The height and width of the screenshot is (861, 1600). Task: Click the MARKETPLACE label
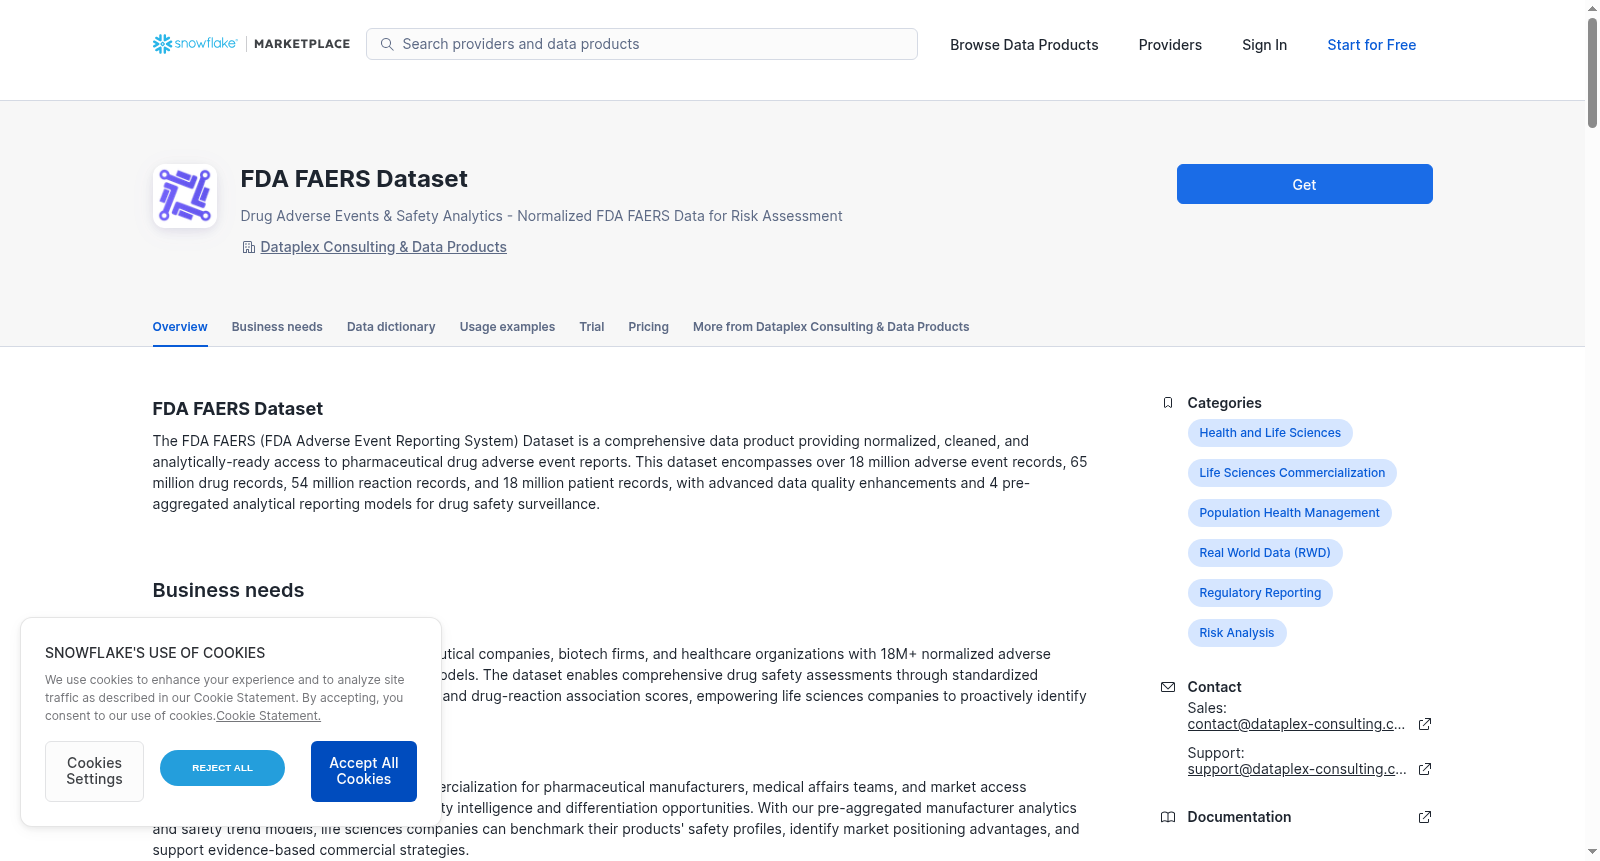[302, 44]
